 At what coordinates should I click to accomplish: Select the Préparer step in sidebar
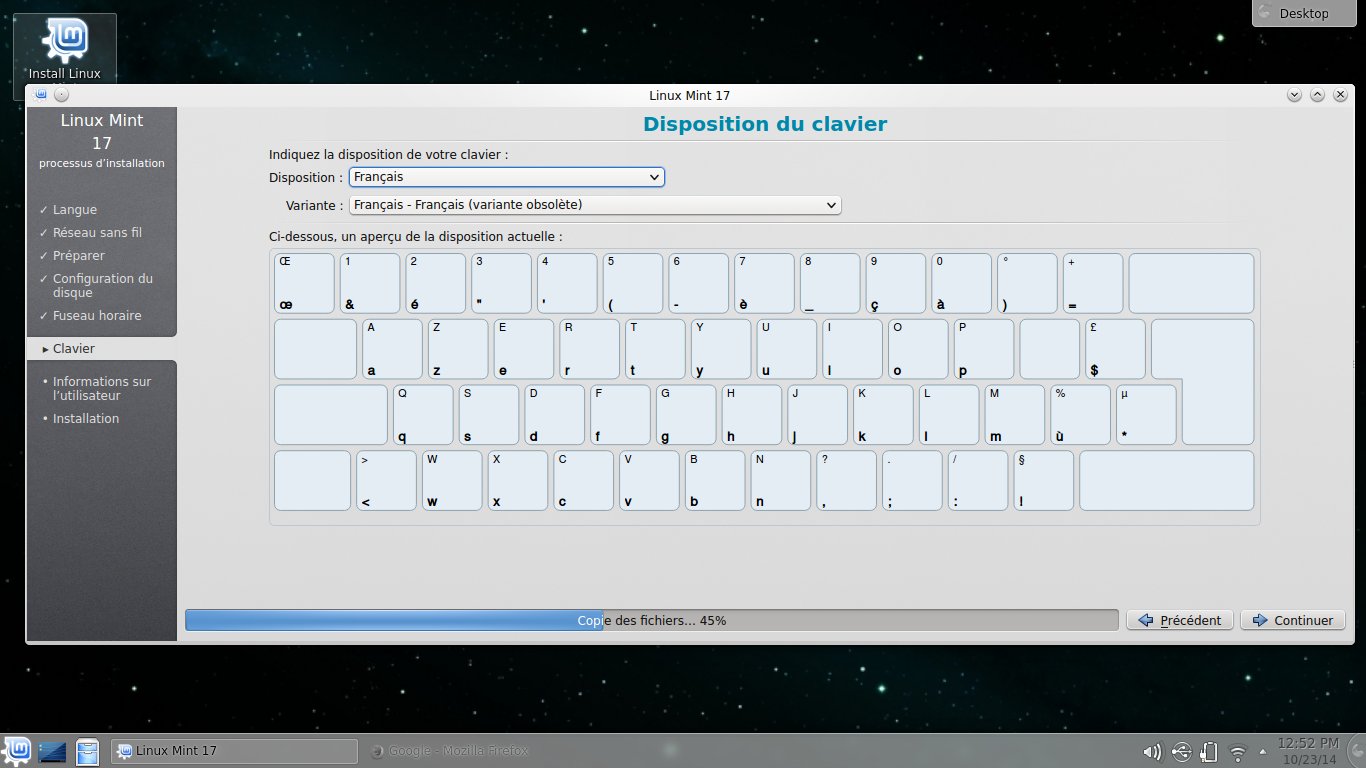79,256
